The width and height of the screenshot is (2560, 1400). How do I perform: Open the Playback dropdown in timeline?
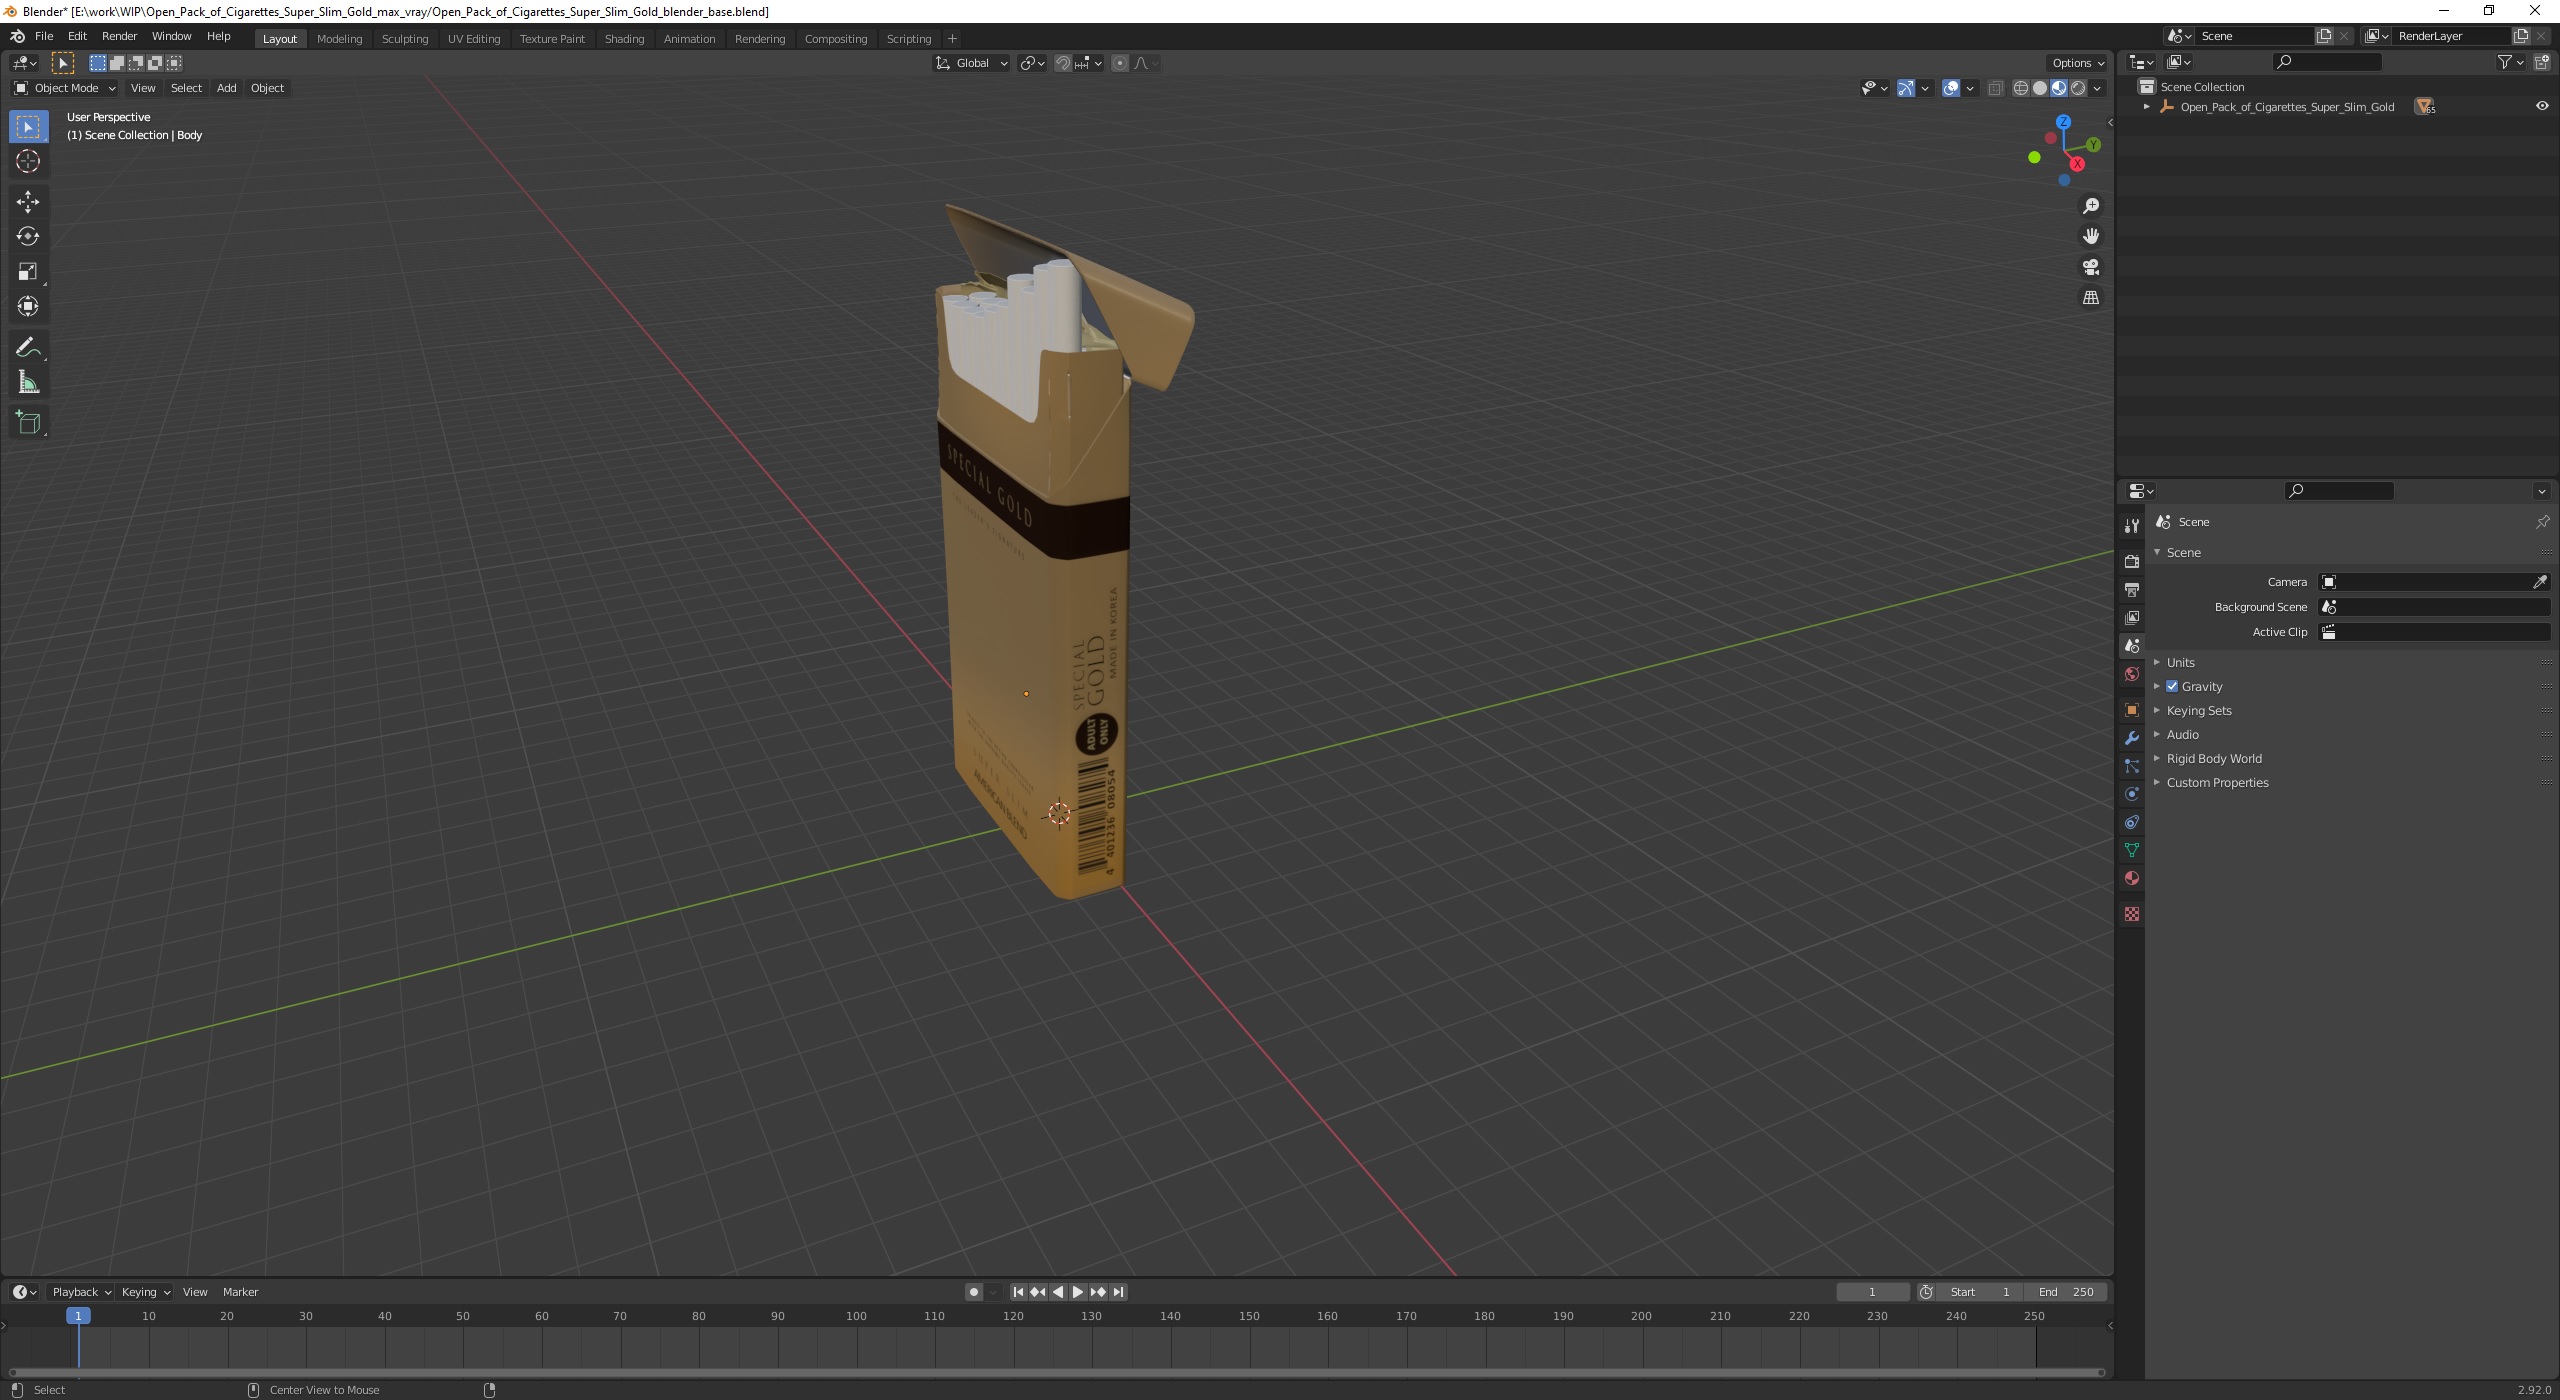click(80, 1292)
